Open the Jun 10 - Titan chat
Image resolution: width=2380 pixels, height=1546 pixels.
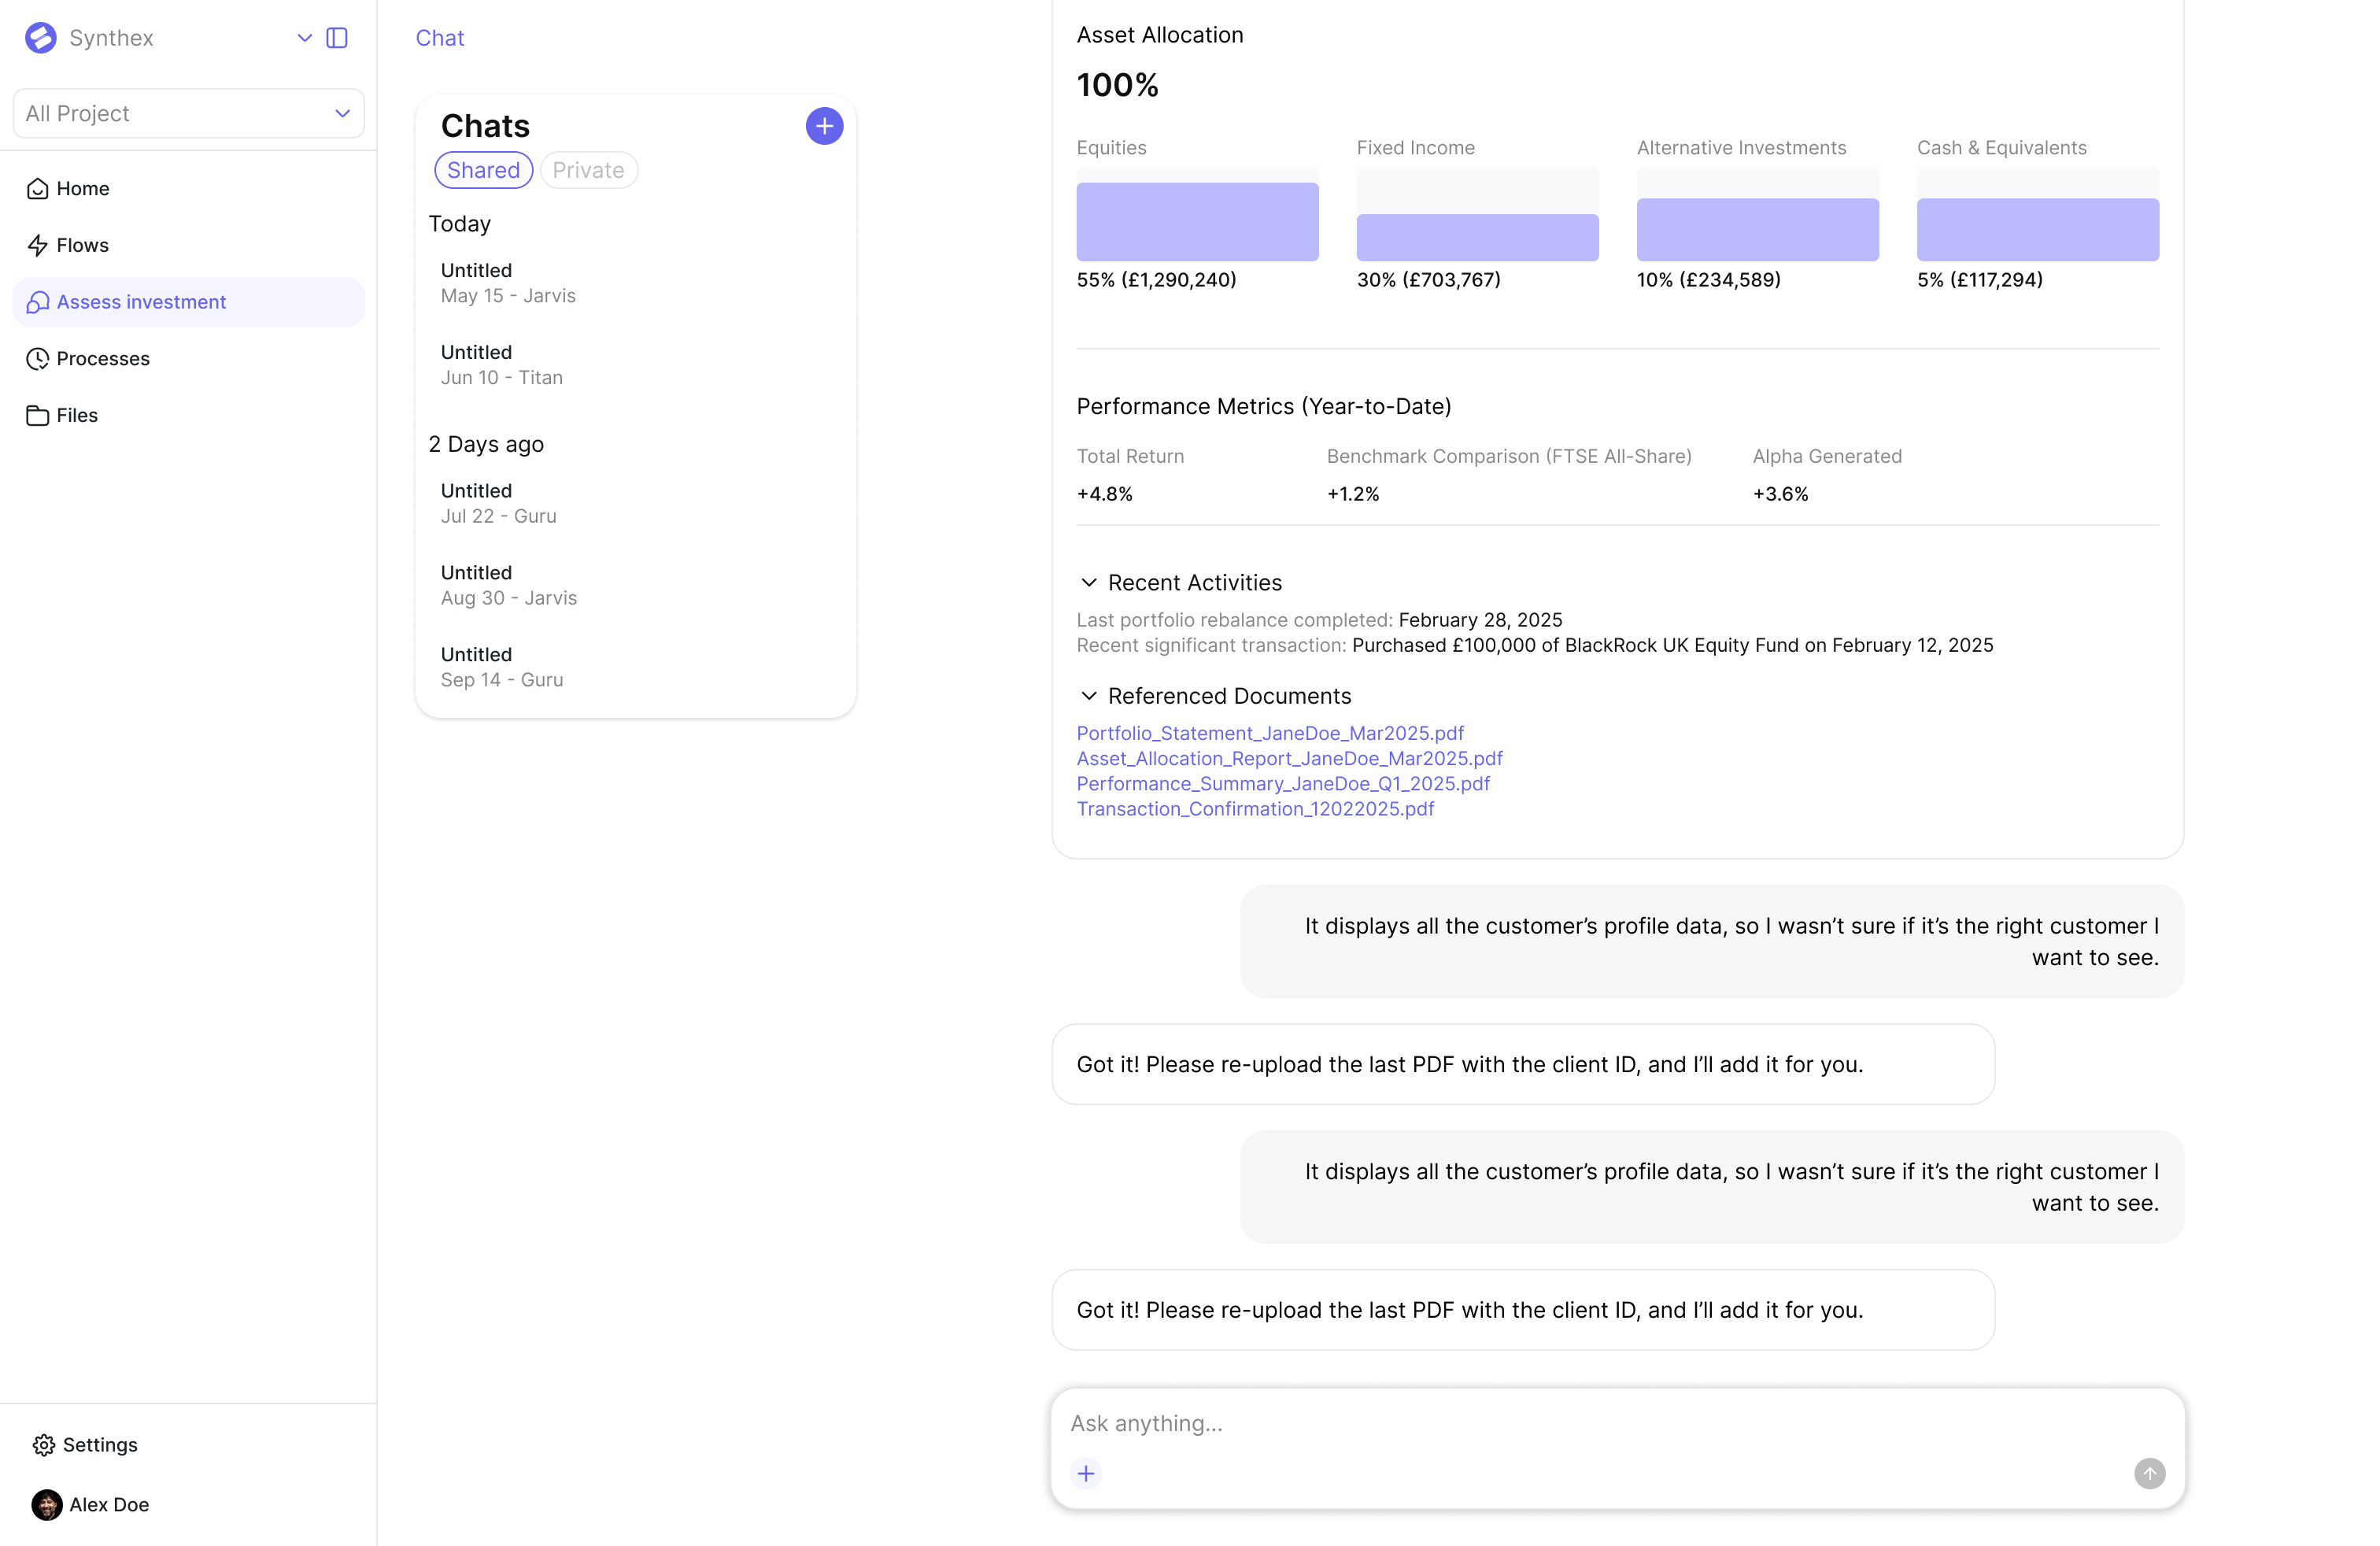tap(636, 365)
